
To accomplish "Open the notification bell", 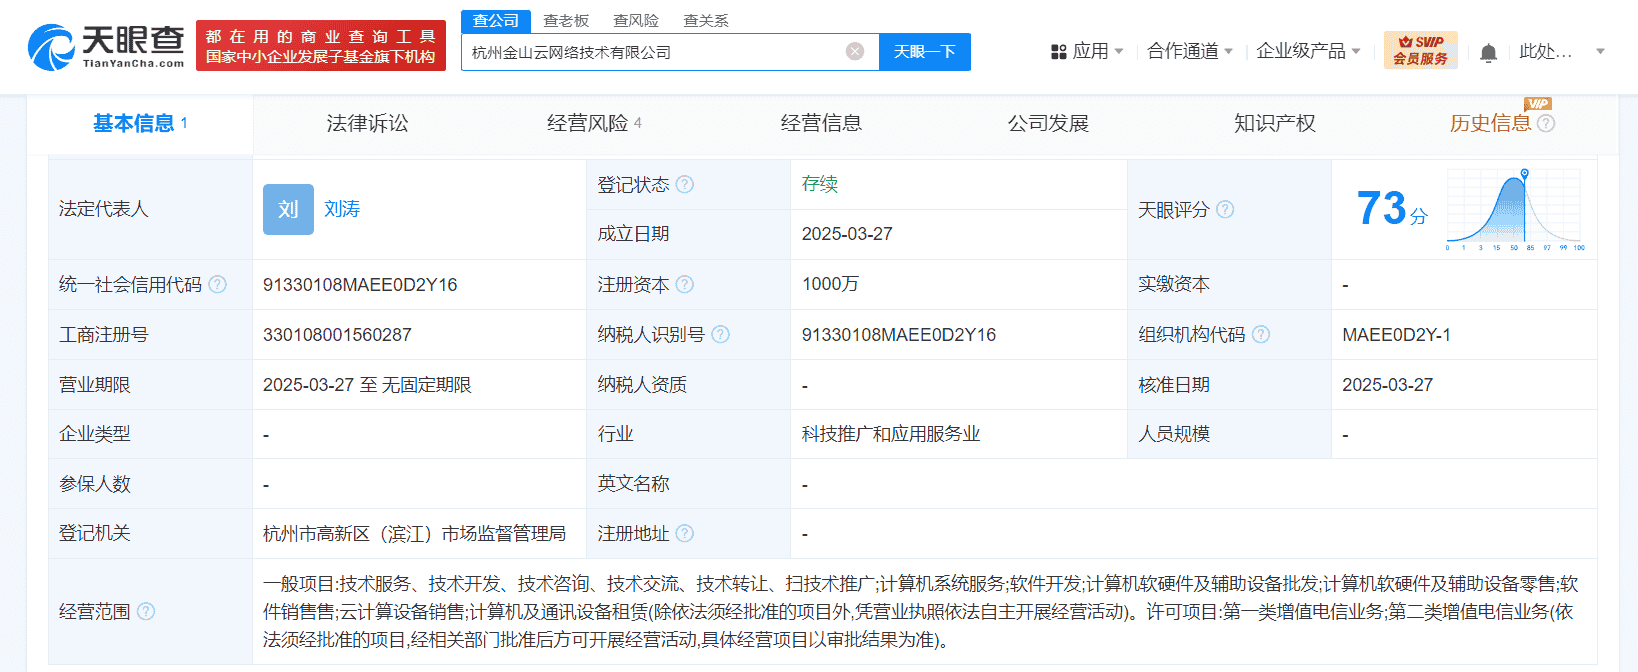I will (1488, 52).
